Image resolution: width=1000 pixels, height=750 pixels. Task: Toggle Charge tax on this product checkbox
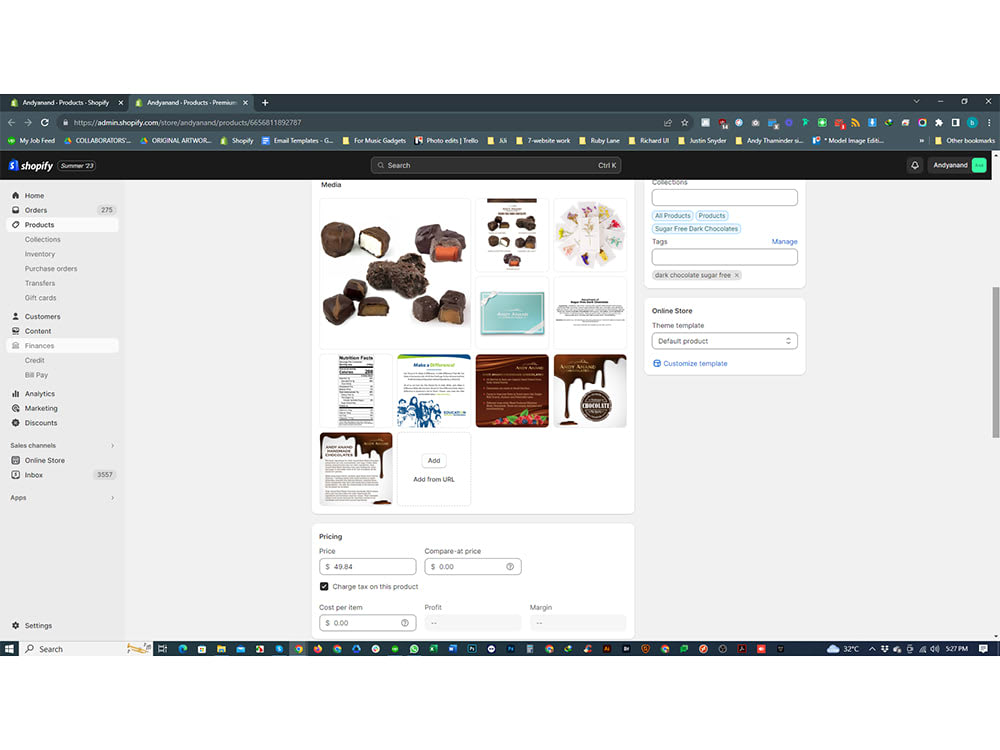[324, 587]
